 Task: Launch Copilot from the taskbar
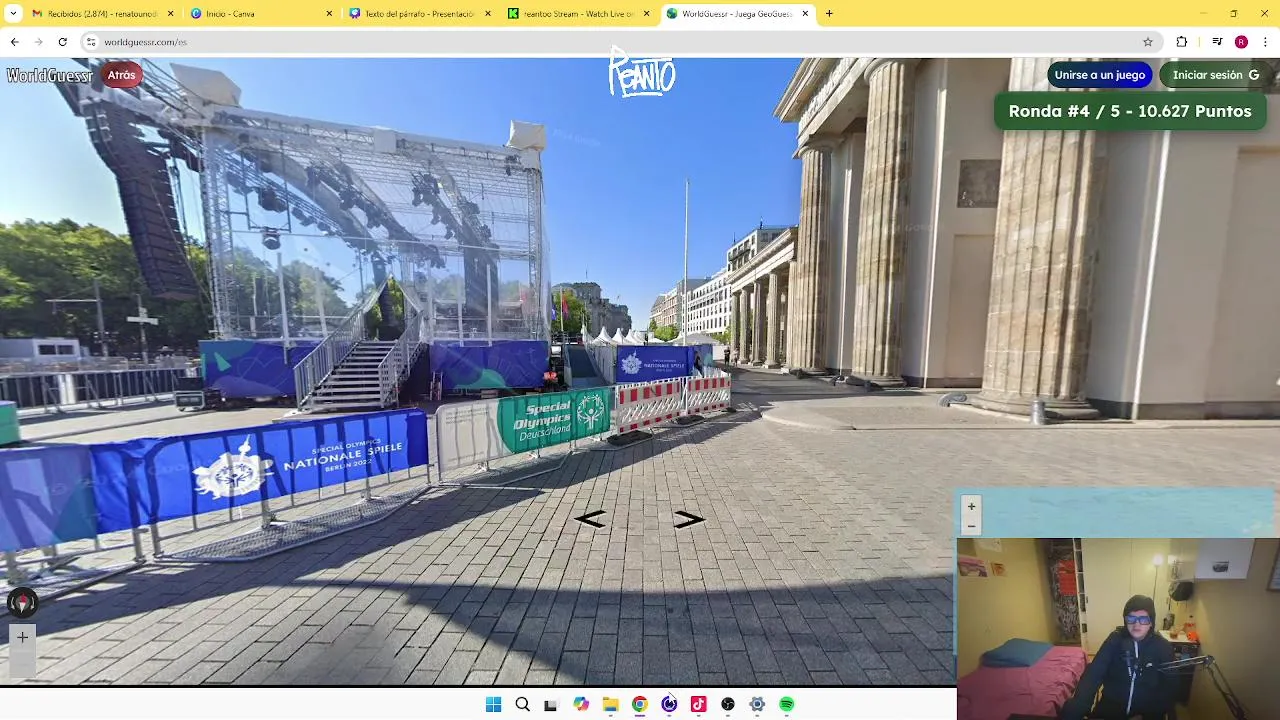(581, 705)
